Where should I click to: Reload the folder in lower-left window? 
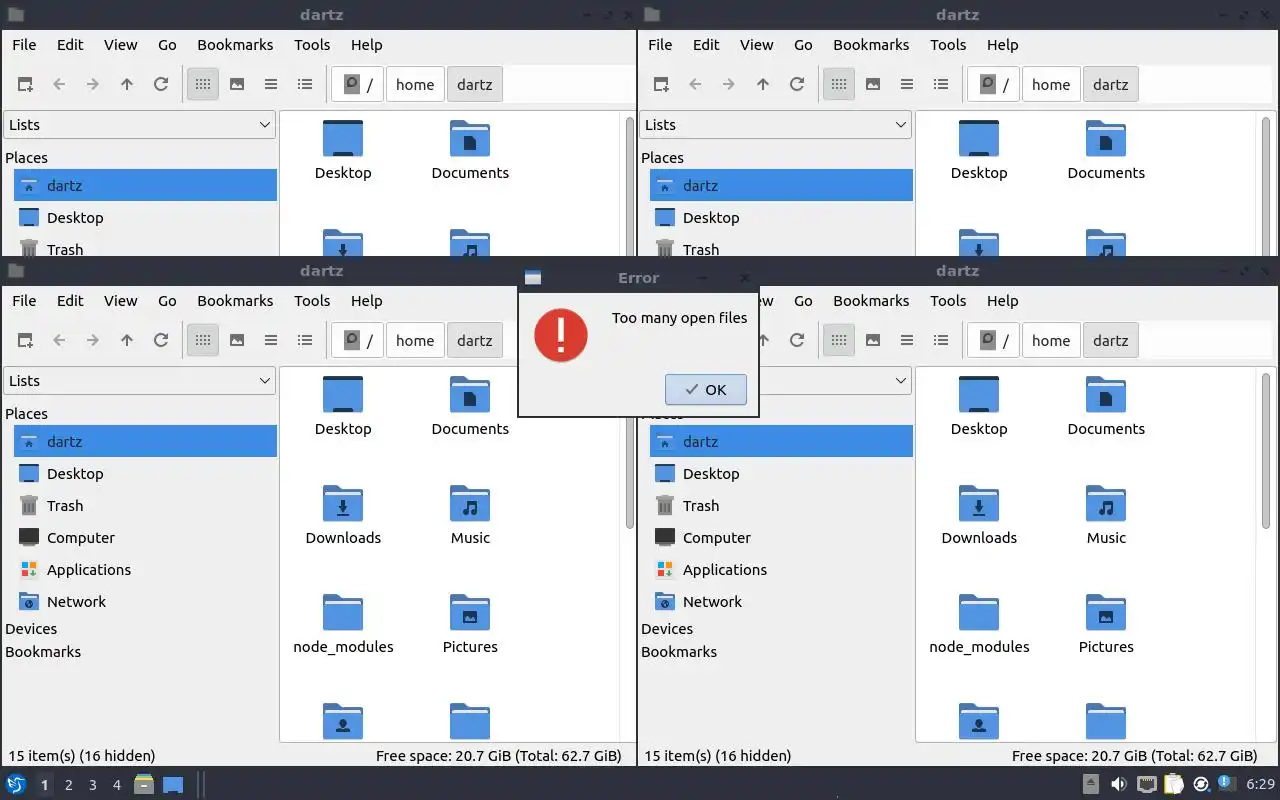161,341
